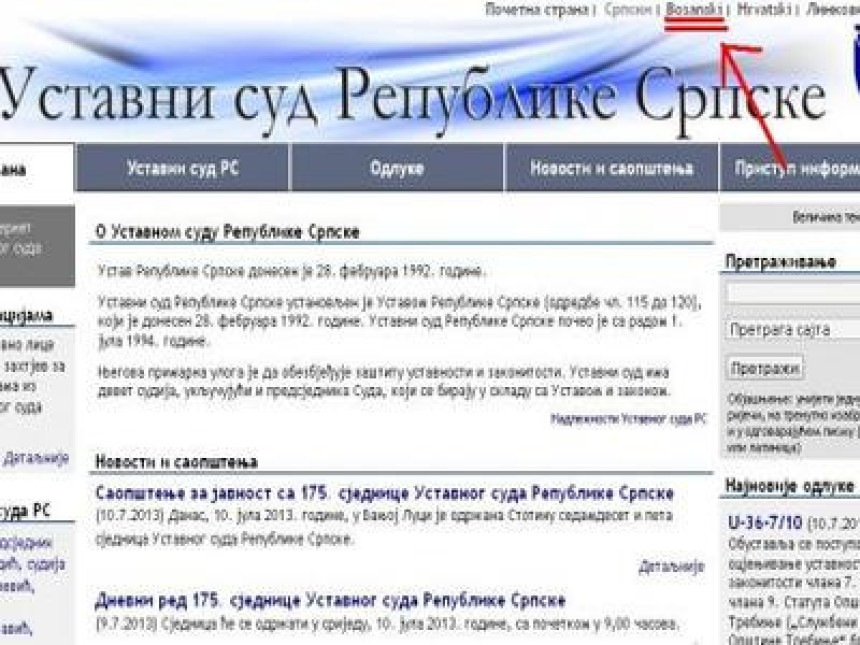Open the Почетна страна top link

coord(536,10)
